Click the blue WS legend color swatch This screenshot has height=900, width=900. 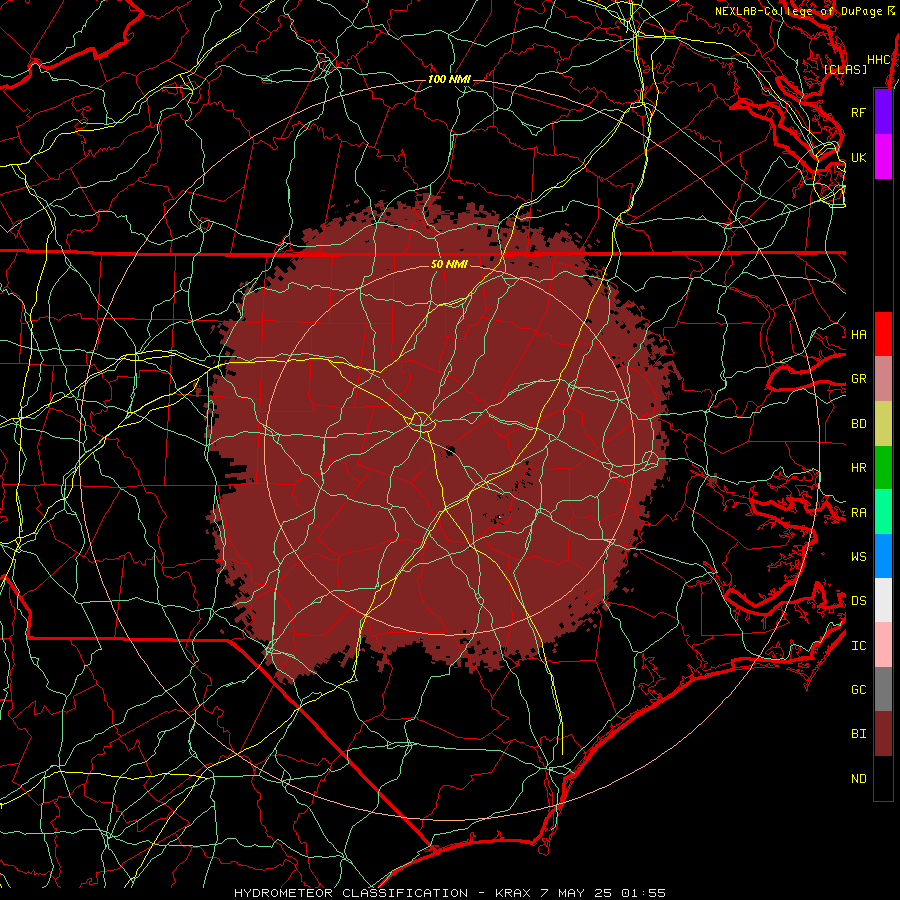[883, 556]
